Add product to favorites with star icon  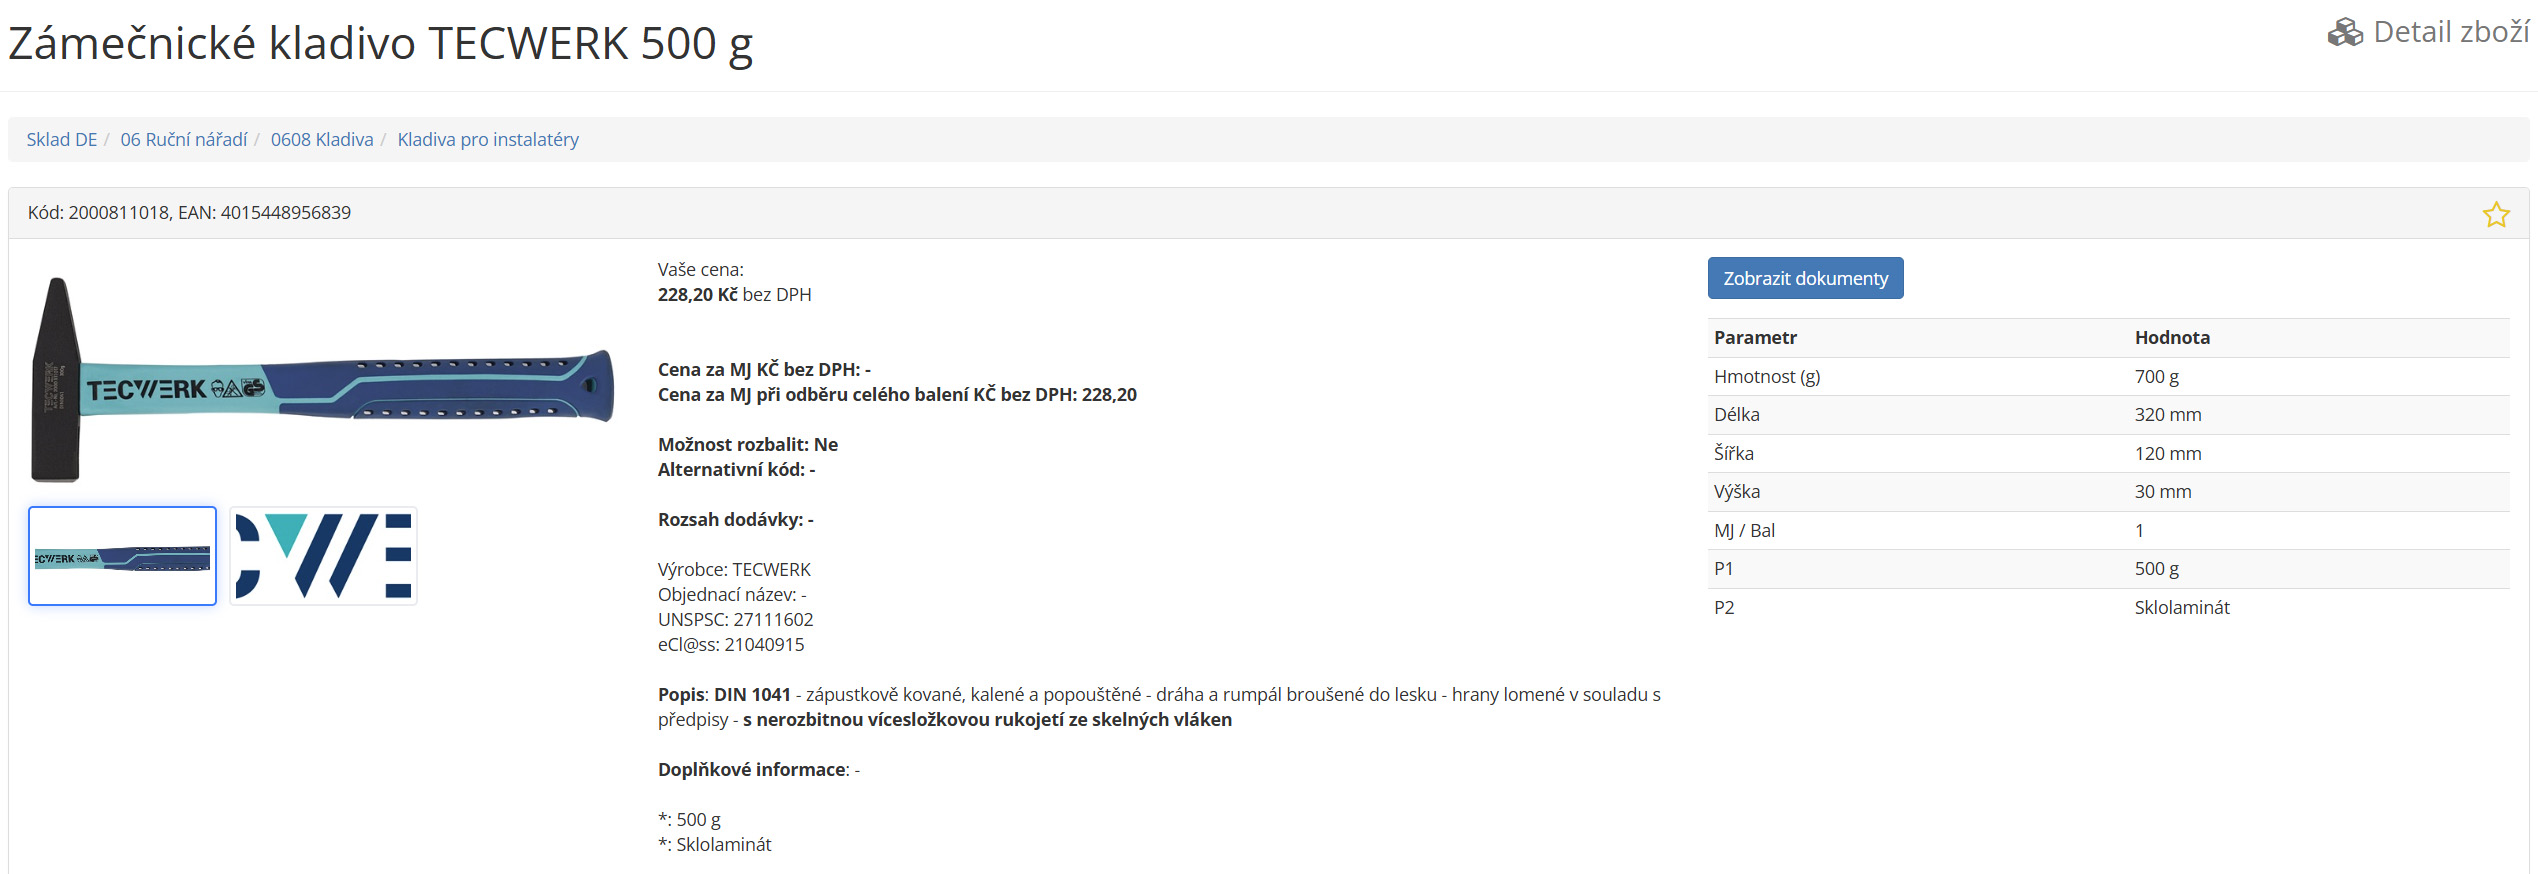click(2495, 214)
